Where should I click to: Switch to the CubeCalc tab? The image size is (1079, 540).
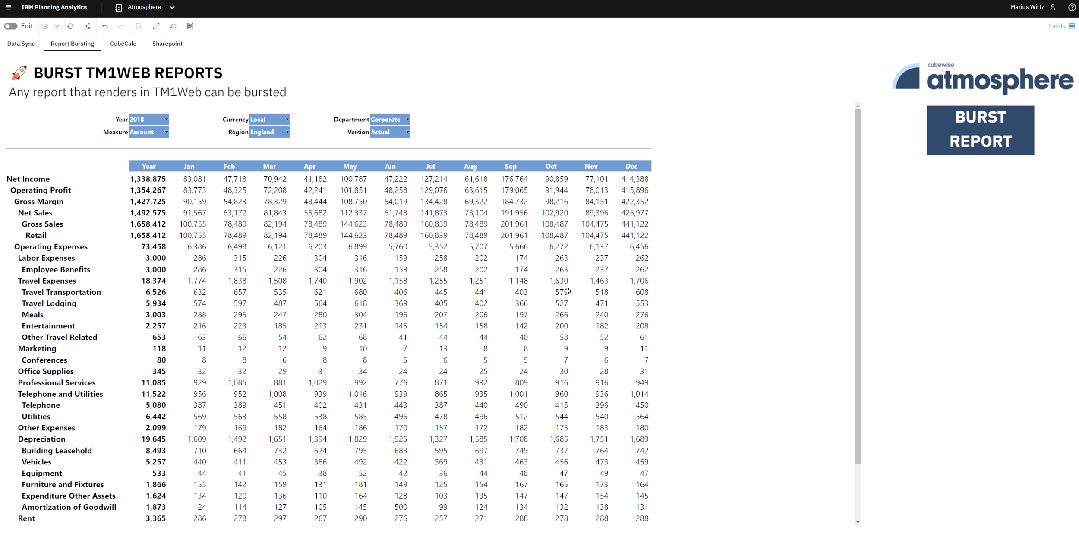pos(123,43)
